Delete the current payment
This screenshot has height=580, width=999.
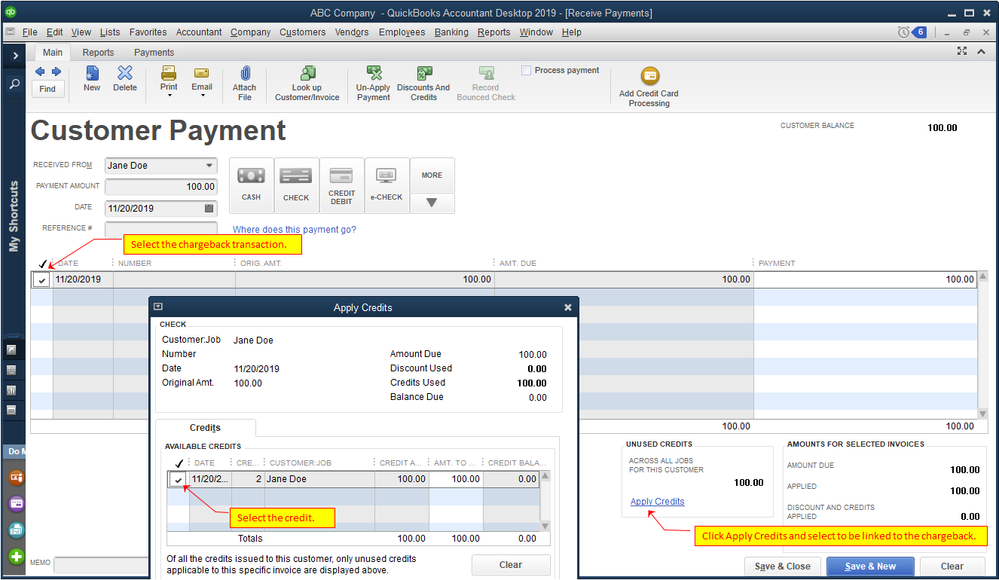pos(125,79)
